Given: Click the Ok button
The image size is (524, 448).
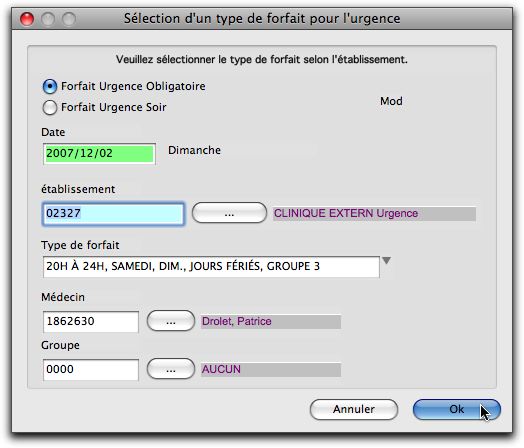Looking at the screenshot, I should (456, 409).
